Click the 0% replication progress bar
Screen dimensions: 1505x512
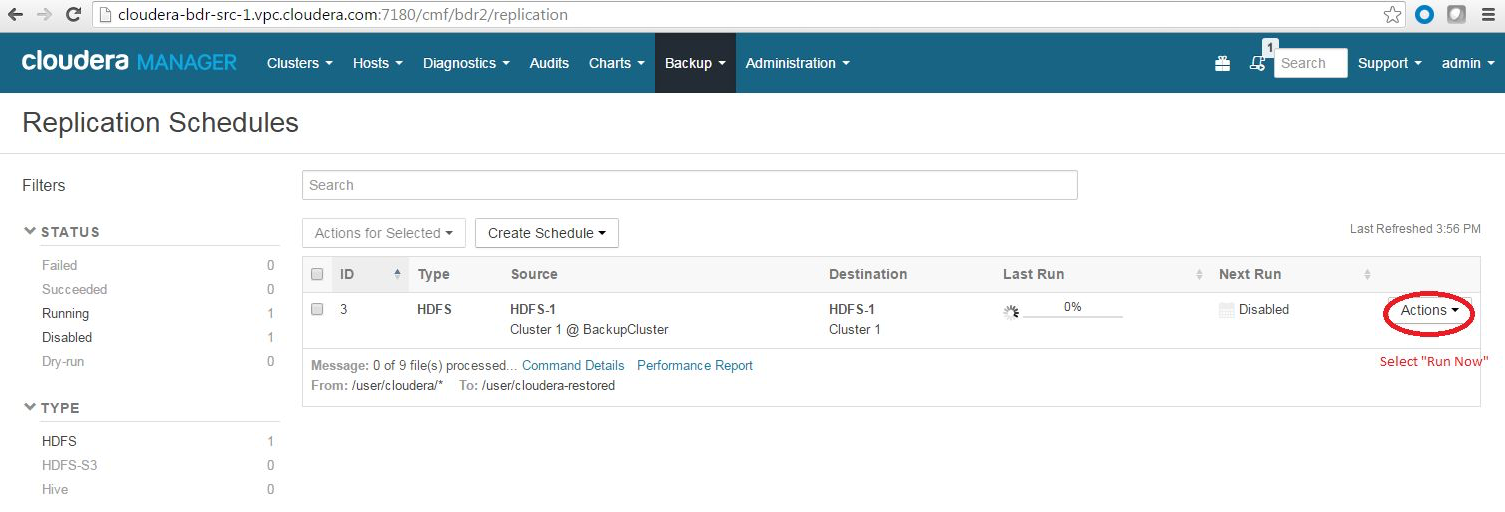point(1073,310)
